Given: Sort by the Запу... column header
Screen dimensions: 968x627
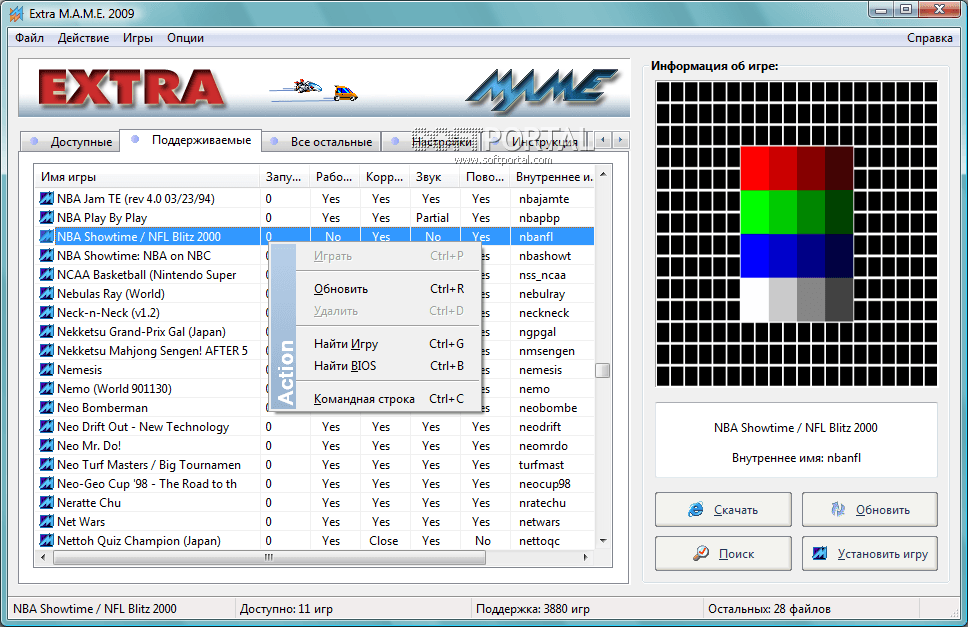Looking at the screenshot, I should 285,177.
